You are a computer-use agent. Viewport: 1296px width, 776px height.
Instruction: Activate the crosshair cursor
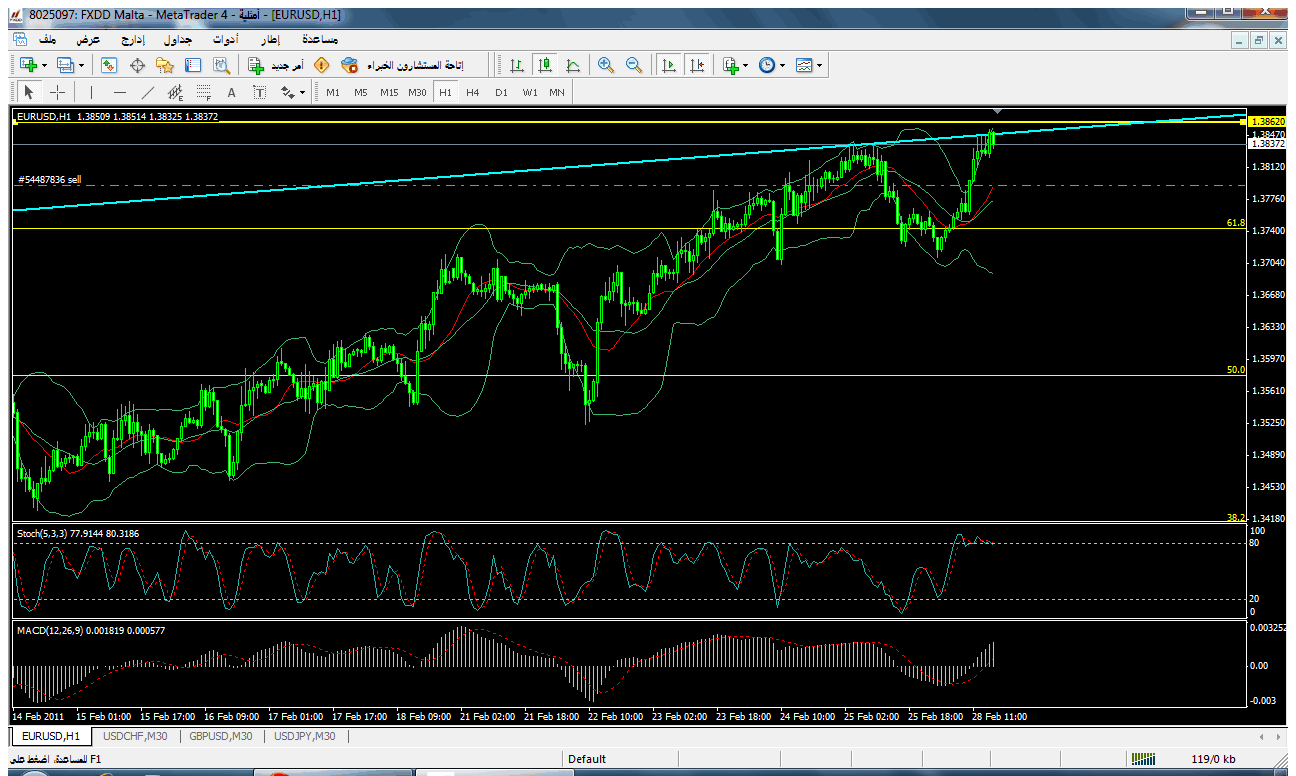click(57, 92)
